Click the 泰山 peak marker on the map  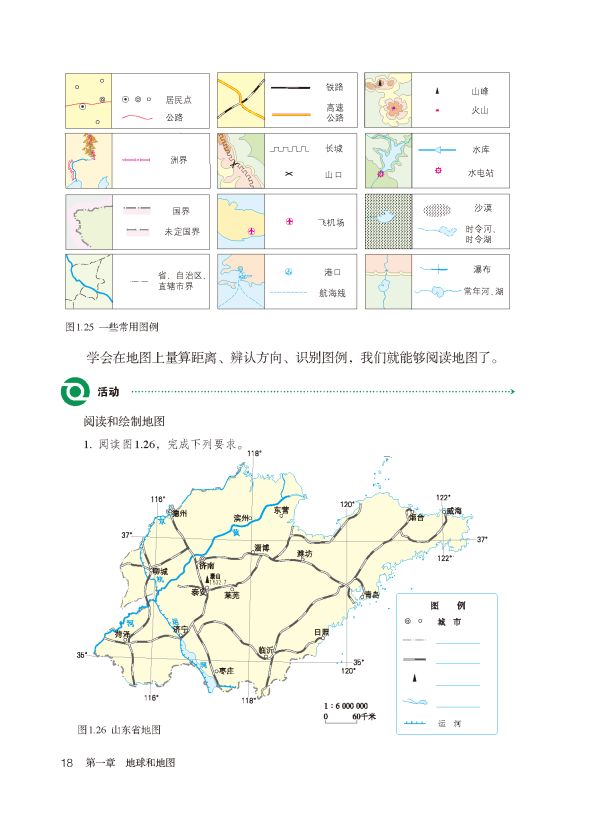click(208, 578)
